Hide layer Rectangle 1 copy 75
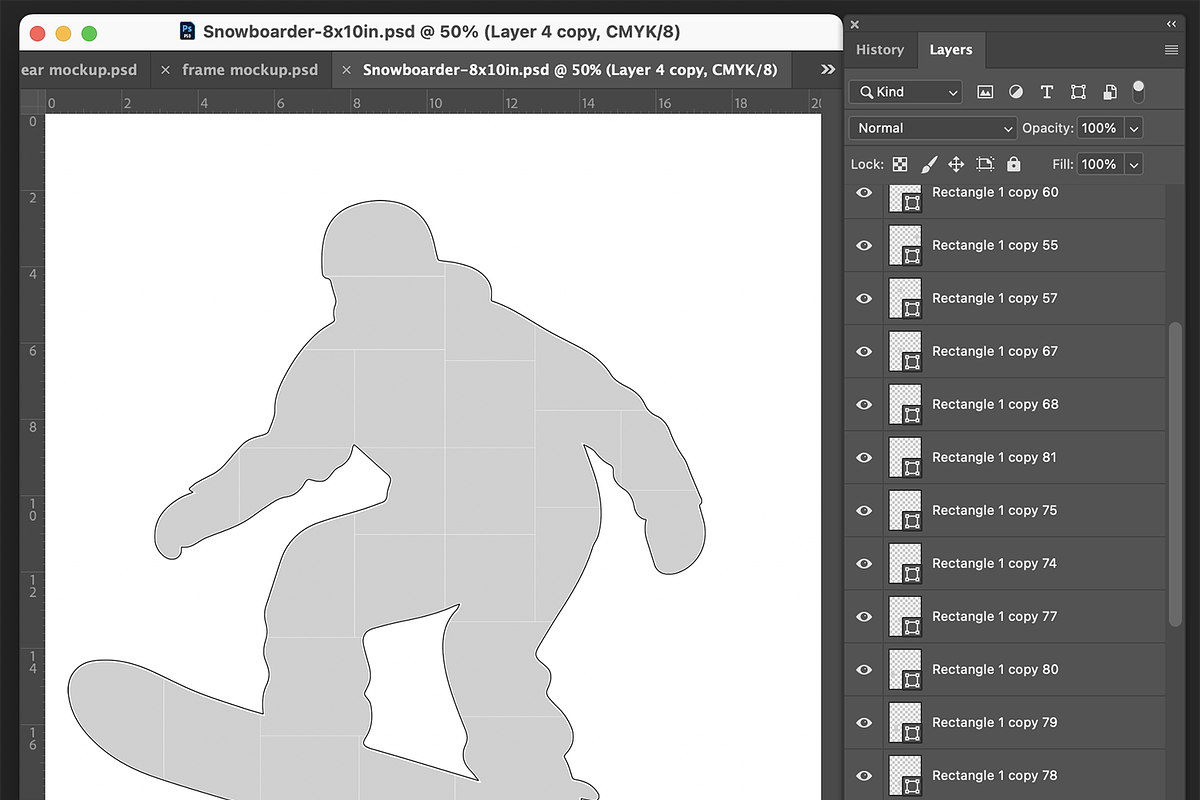Image resolution: width=1200 pixels, height=800 pixels. 865,510
